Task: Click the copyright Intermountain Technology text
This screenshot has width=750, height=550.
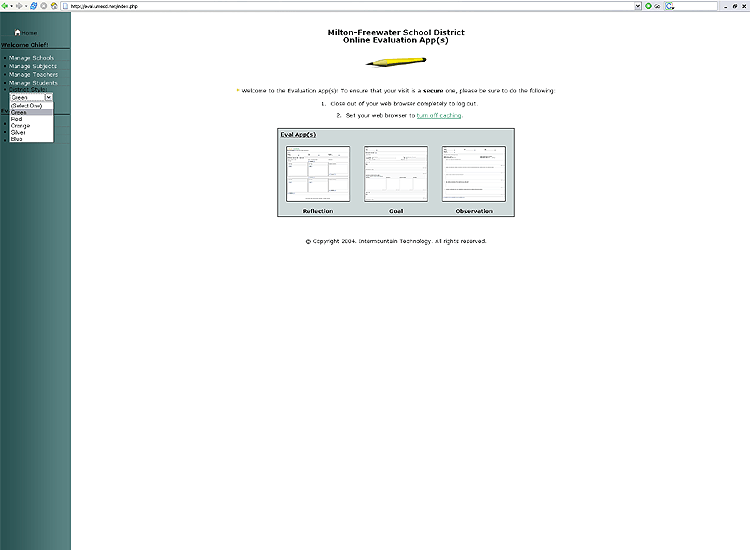Action: point(395,241)
